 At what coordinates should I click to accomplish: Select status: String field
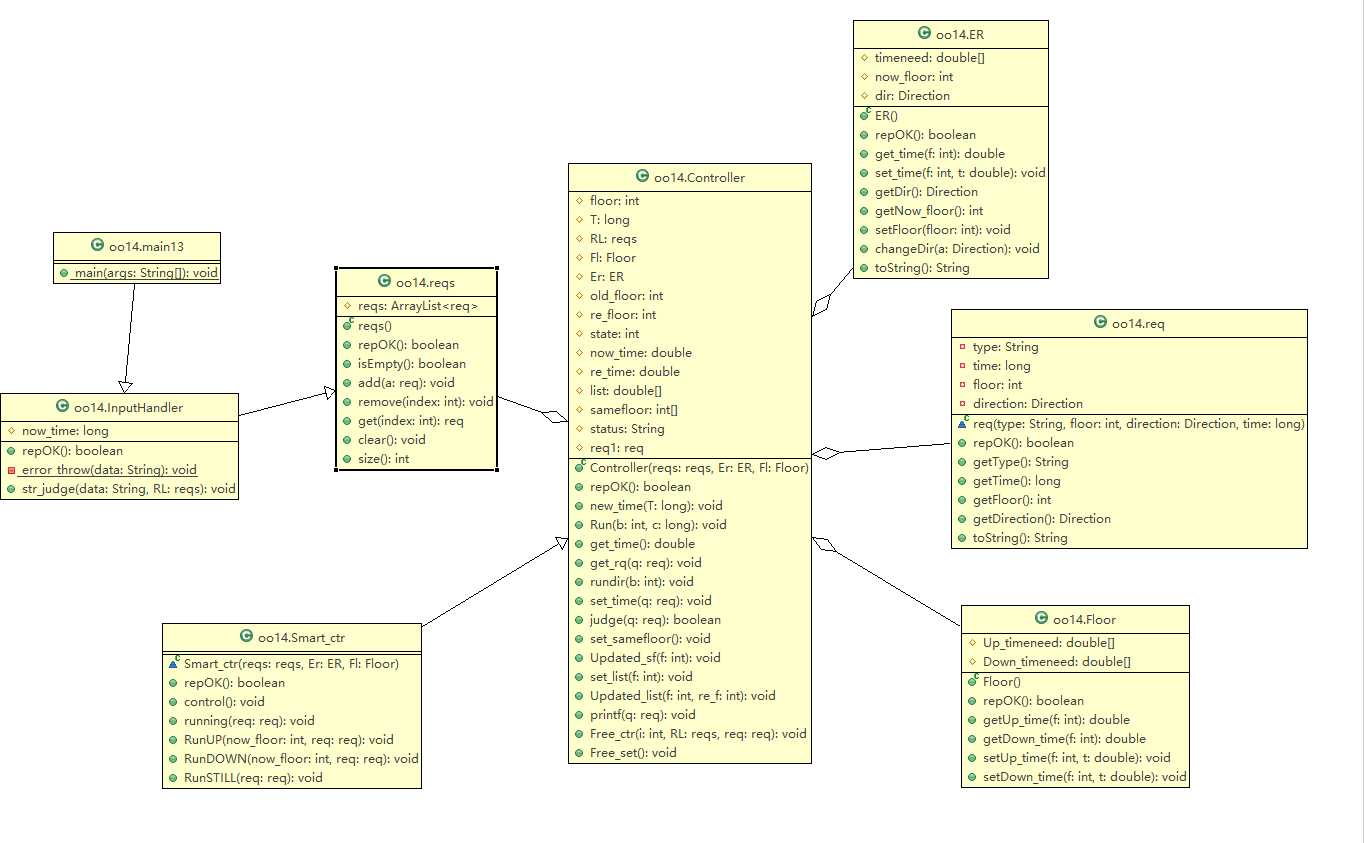[x=627, y=429]
